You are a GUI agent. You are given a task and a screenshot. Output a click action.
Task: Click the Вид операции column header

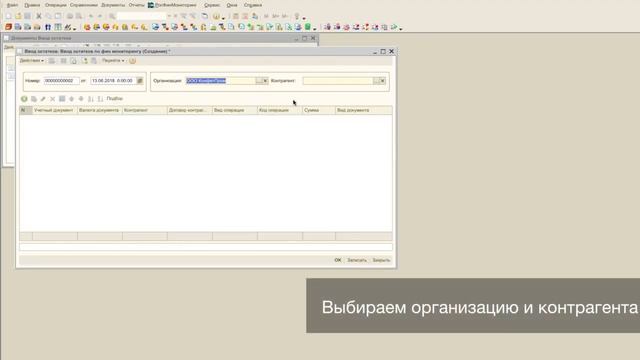pyautogui.click(x=235, y=110)
